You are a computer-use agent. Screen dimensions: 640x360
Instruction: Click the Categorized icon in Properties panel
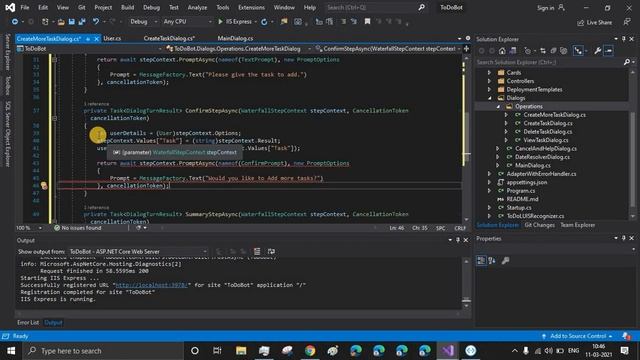click(x=481, y=260)
